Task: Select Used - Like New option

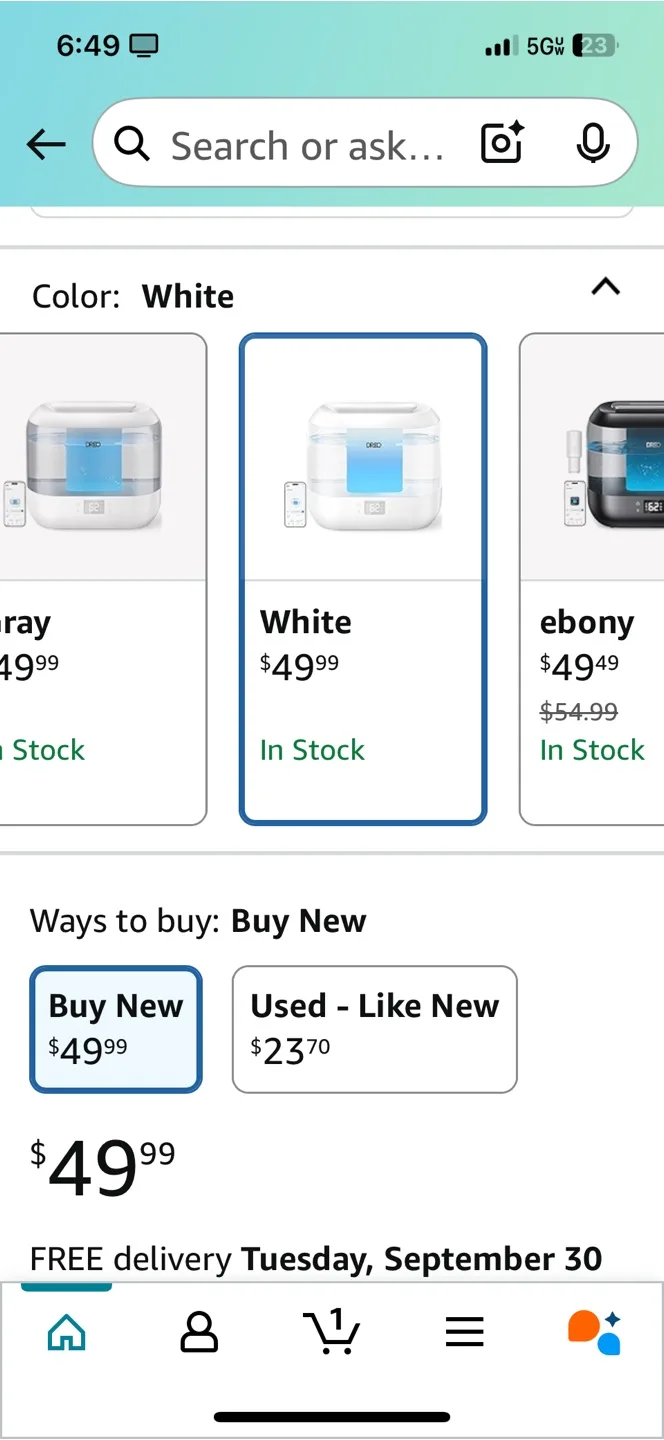Action: point(375,1029)
